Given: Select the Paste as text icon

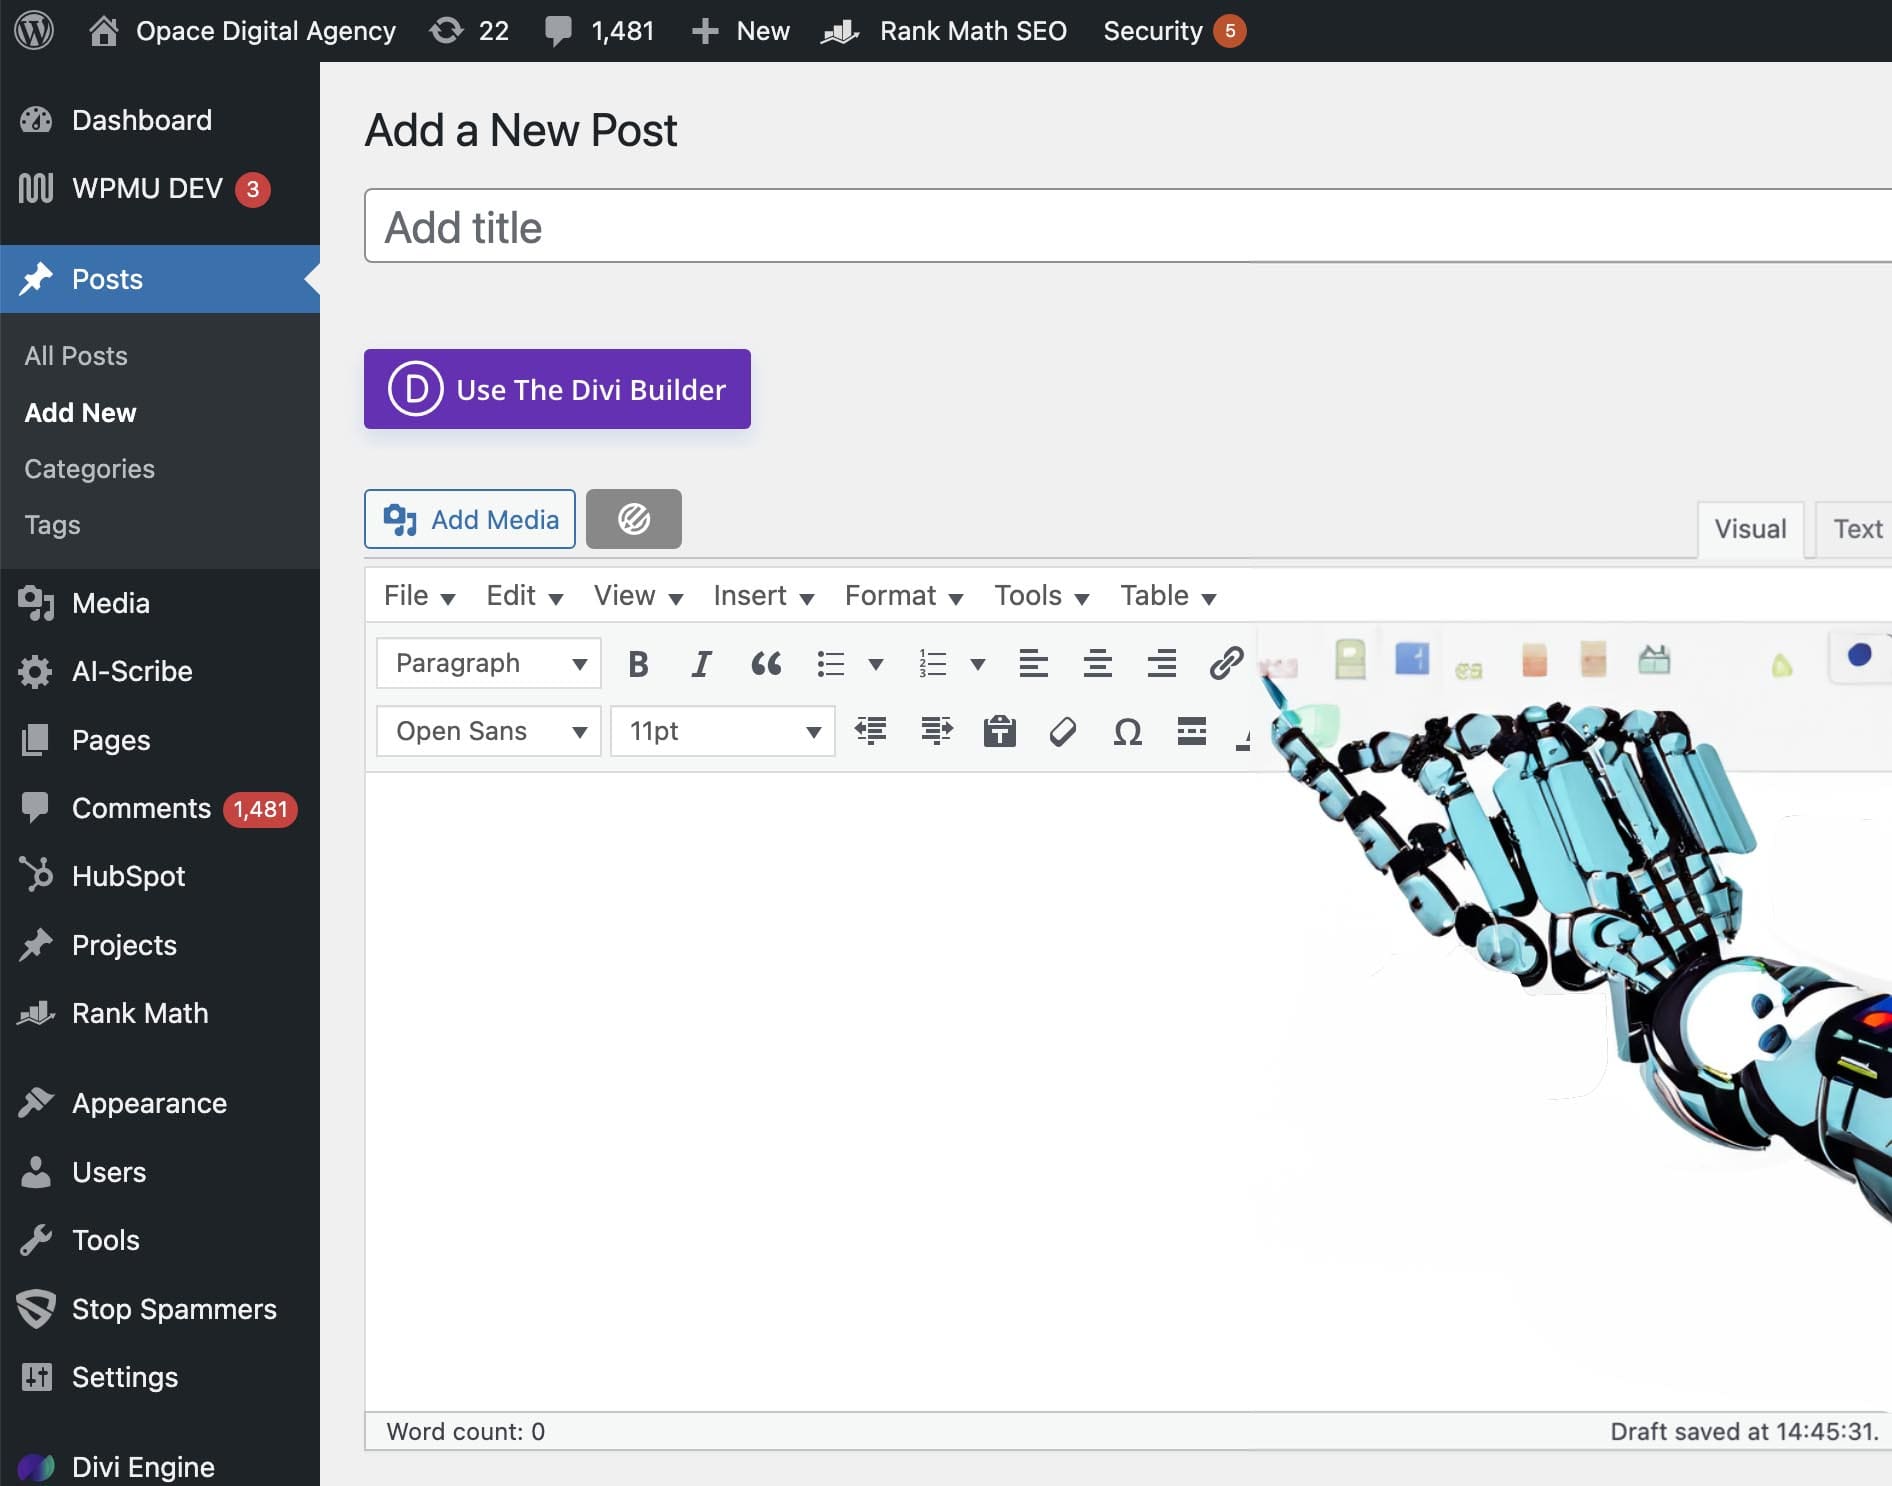Looking at the screenshot, I should point(999,731).
